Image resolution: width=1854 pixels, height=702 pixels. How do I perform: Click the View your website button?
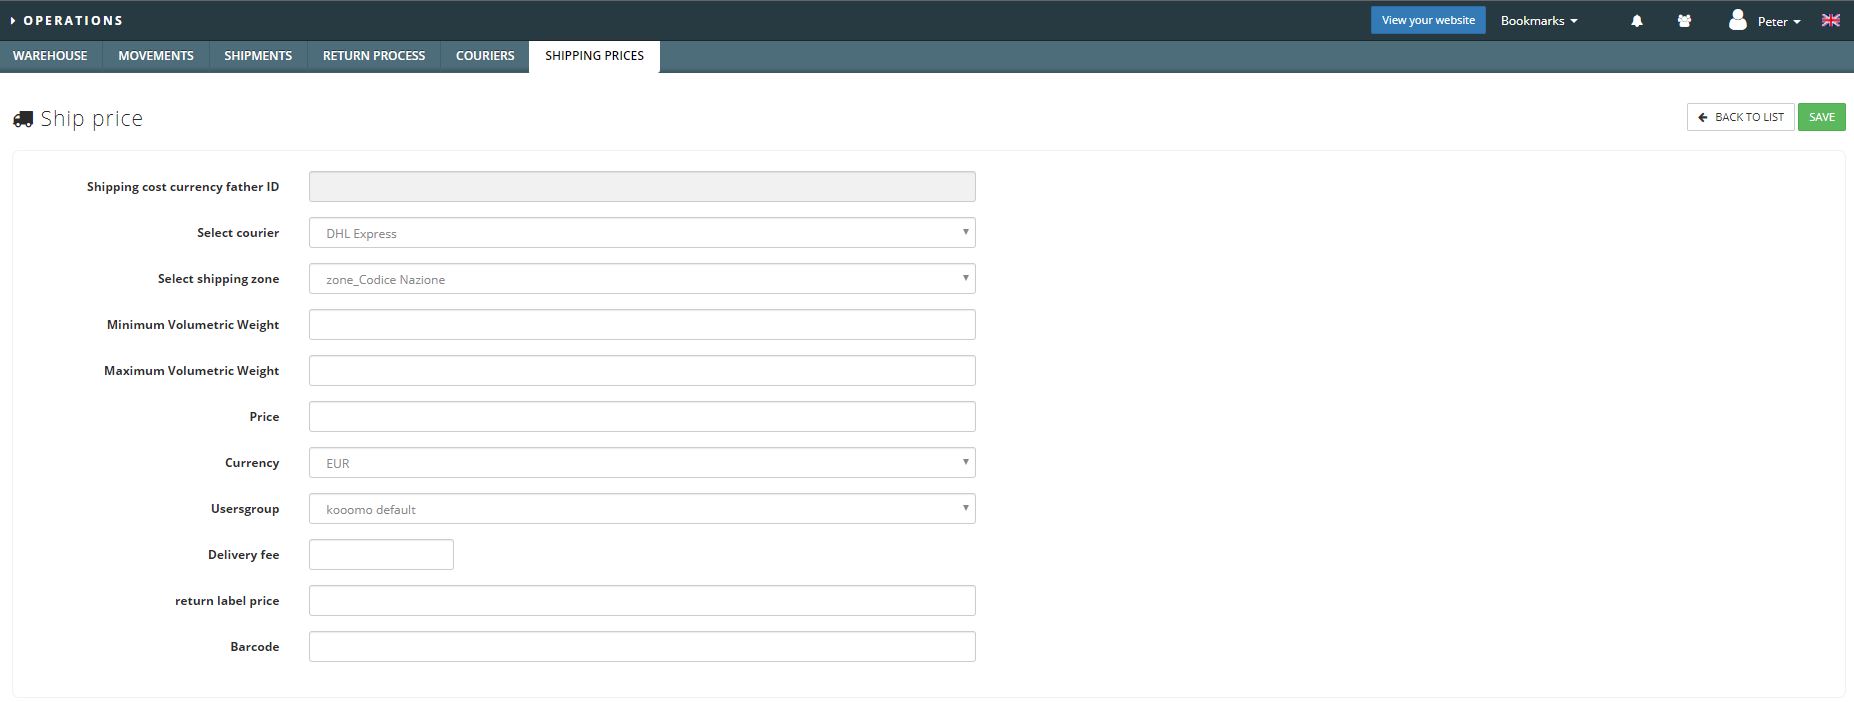1428,20
